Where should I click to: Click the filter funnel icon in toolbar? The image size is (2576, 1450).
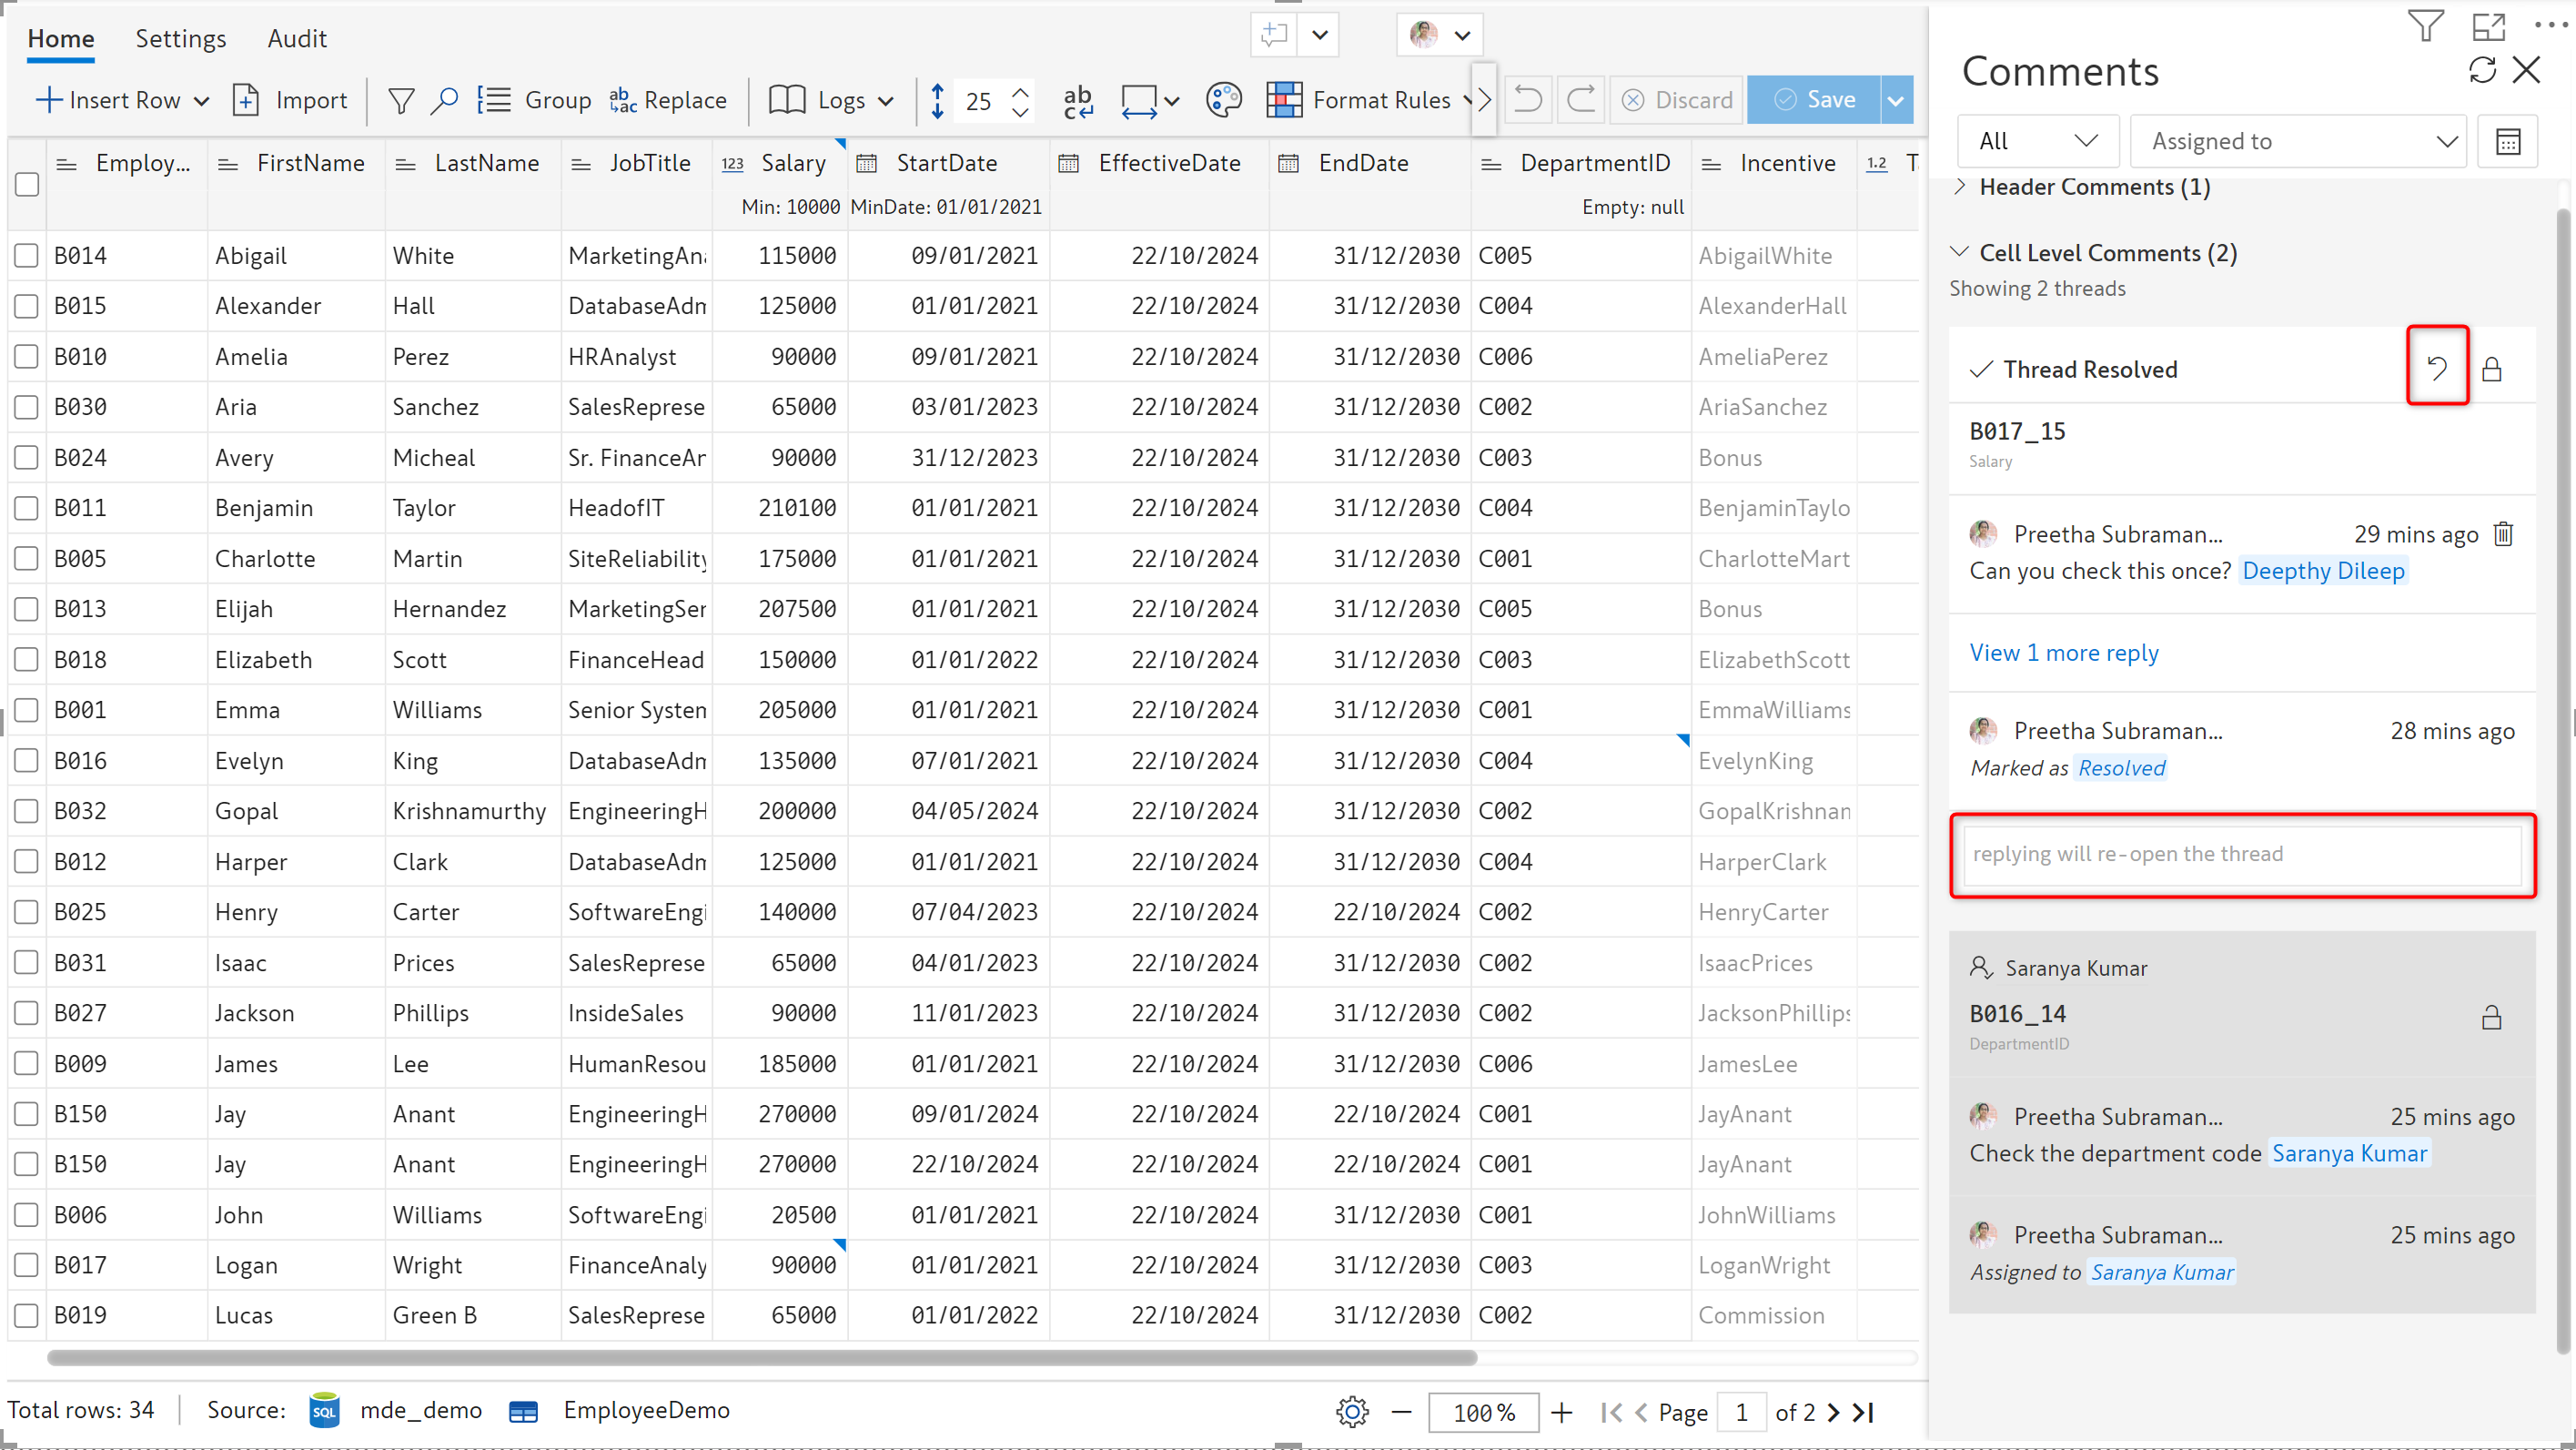[401, 100]
